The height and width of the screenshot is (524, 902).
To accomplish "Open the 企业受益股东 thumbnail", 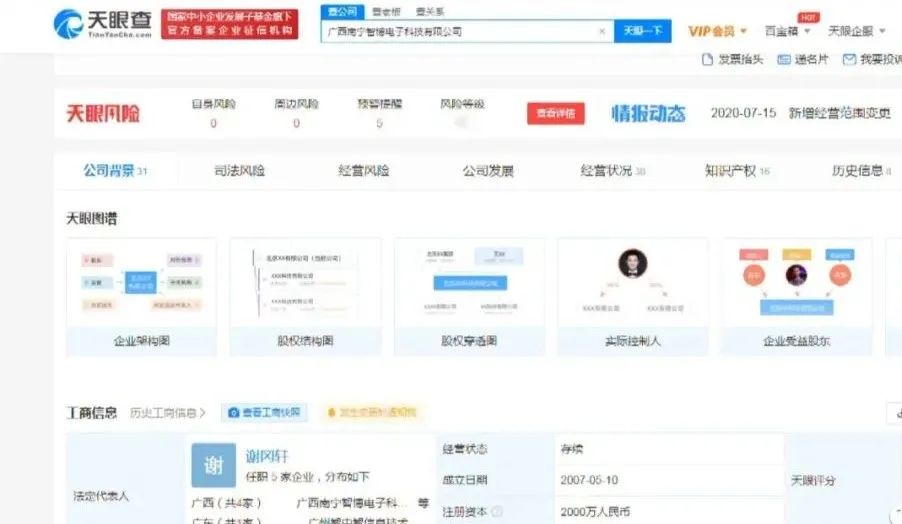I will click(x=797, y=297).
